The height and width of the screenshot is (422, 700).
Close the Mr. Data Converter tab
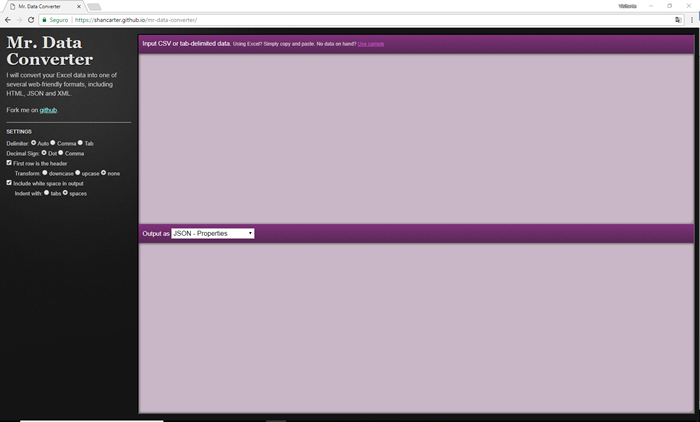[x=79, y=6]
